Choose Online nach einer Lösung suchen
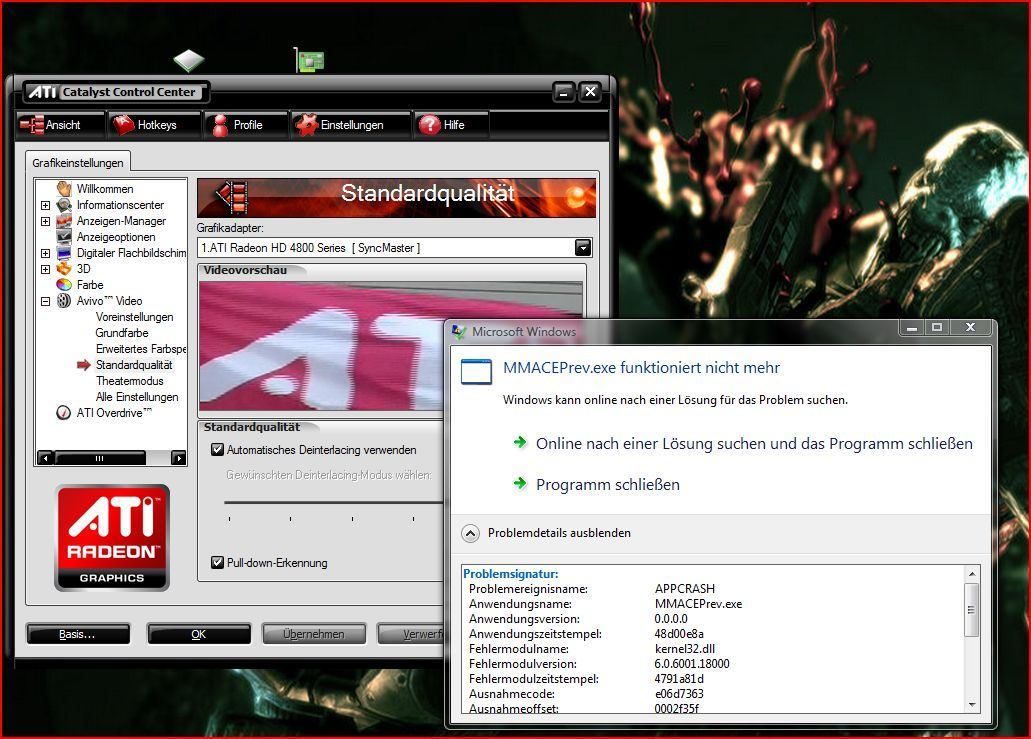Viewport: 1031px width, 739px height. 754,444
